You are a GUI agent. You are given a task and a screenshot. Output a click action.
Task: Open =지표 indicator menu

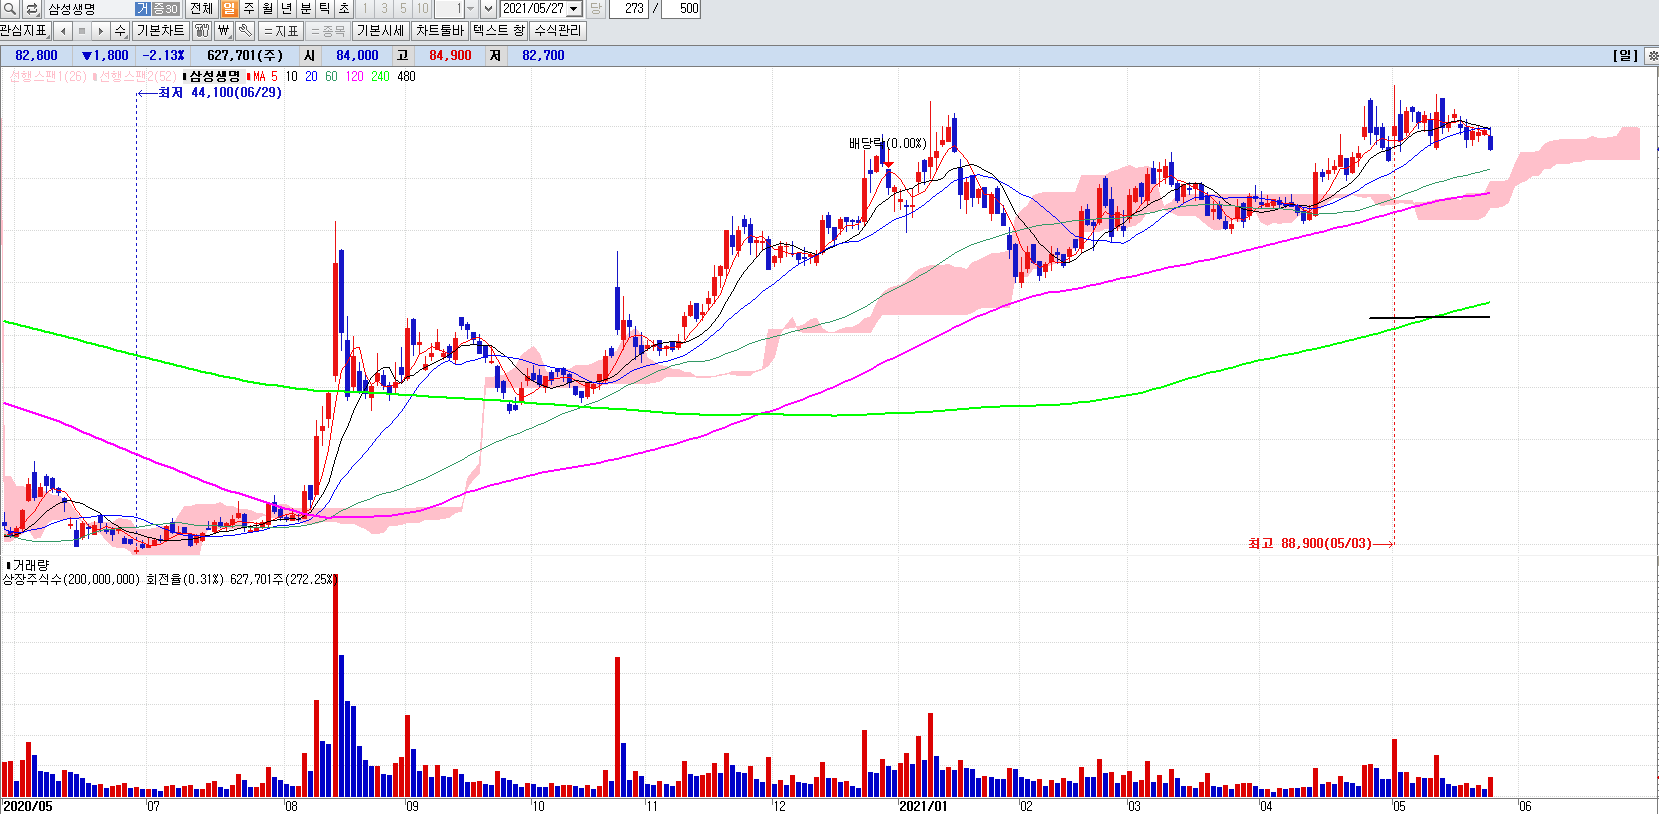click(282, 31)
